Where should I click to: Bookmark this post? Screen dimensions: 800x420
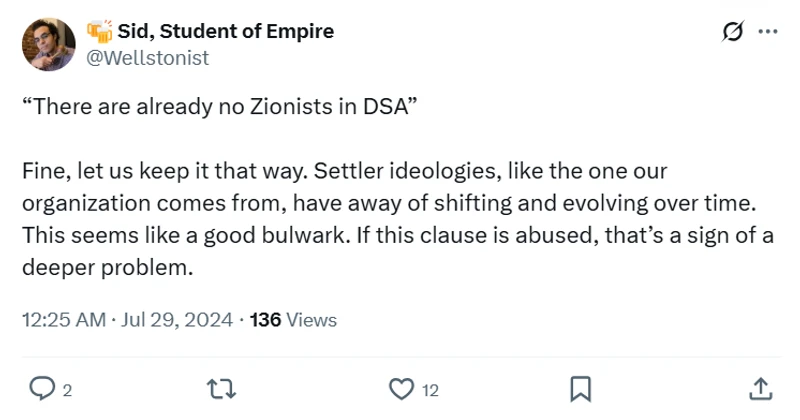click(x=580, y=387)
